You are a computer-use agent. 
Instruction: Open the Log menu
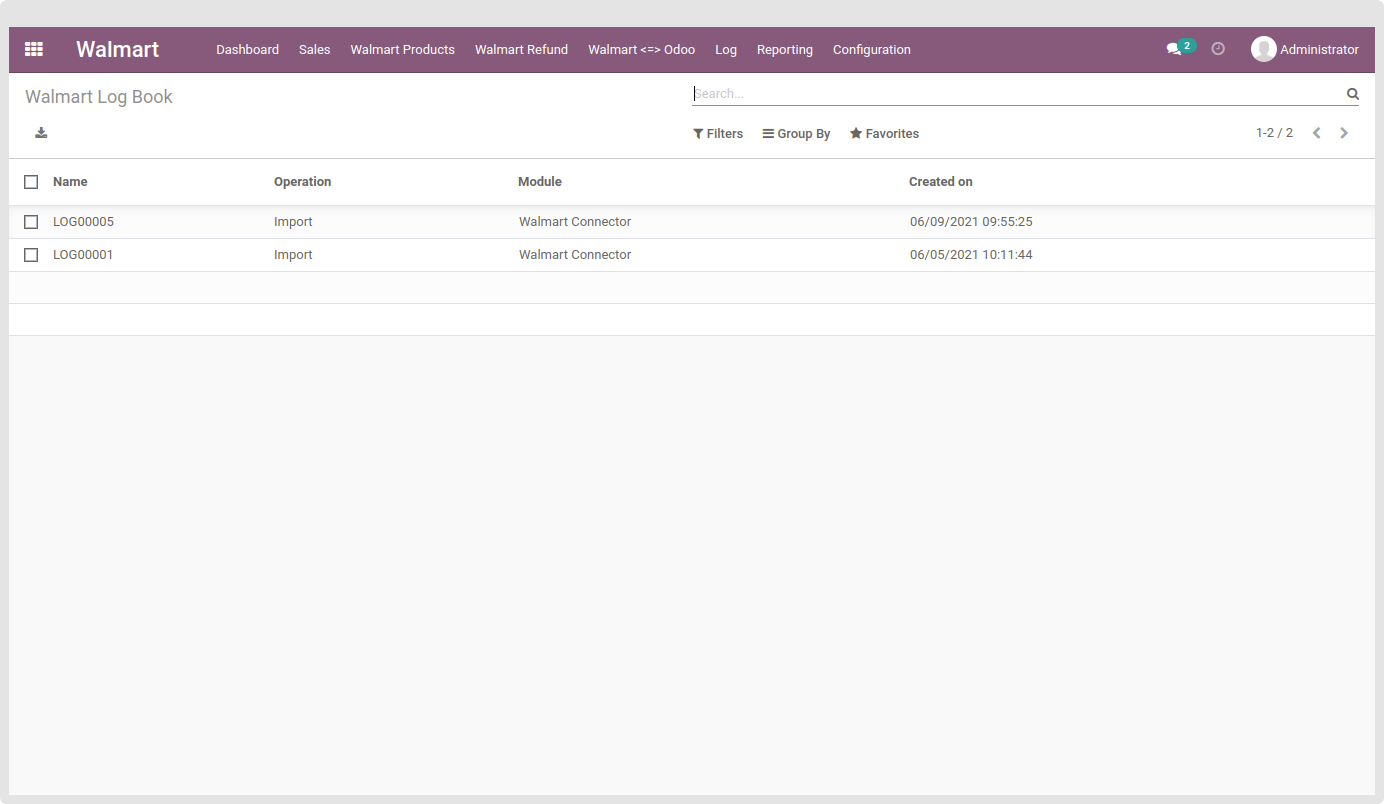[x=726, y=50]
